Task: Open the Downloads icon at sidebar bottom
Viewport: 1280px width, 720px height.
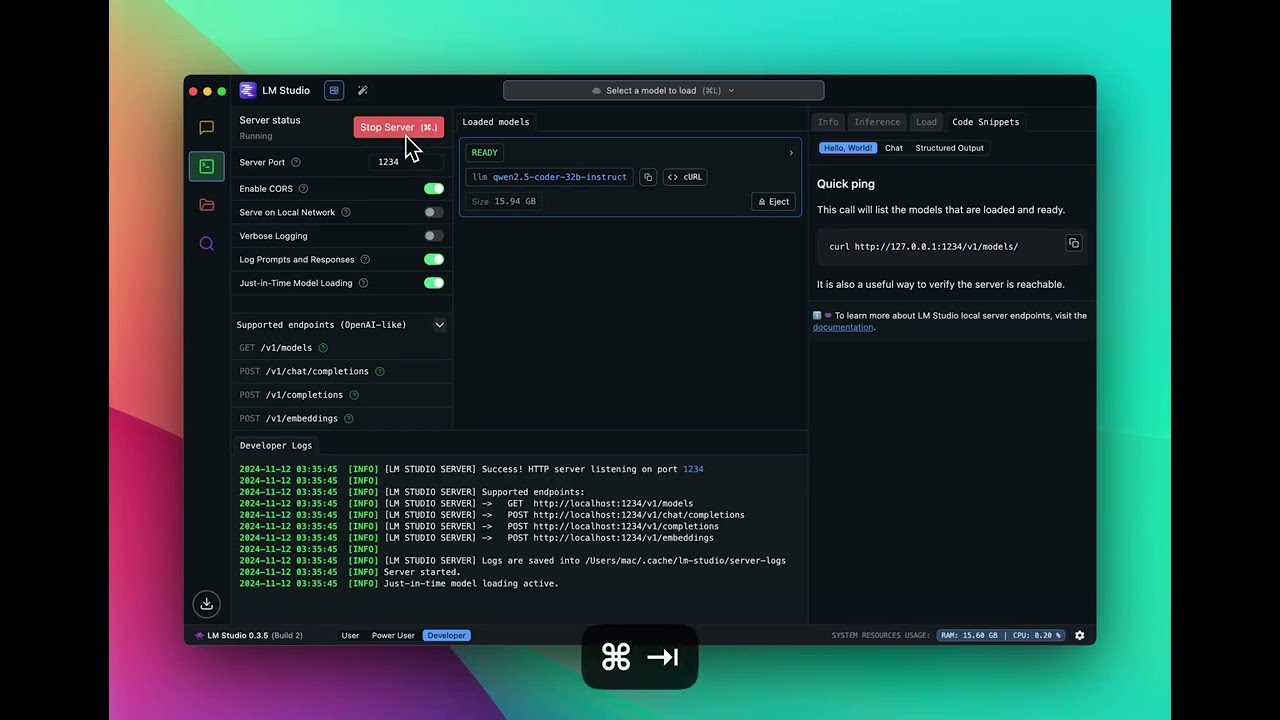Action: click(207, 604)
